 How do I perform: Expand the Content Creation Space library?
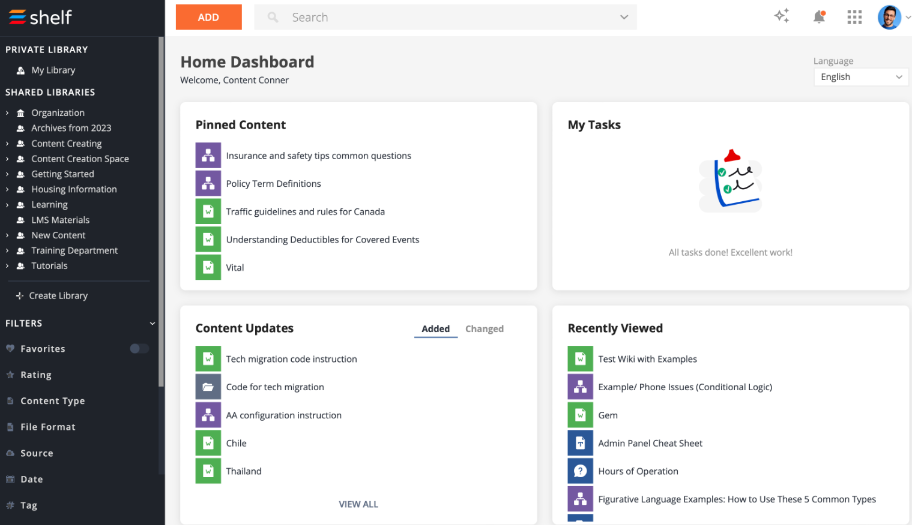(7, 159)
